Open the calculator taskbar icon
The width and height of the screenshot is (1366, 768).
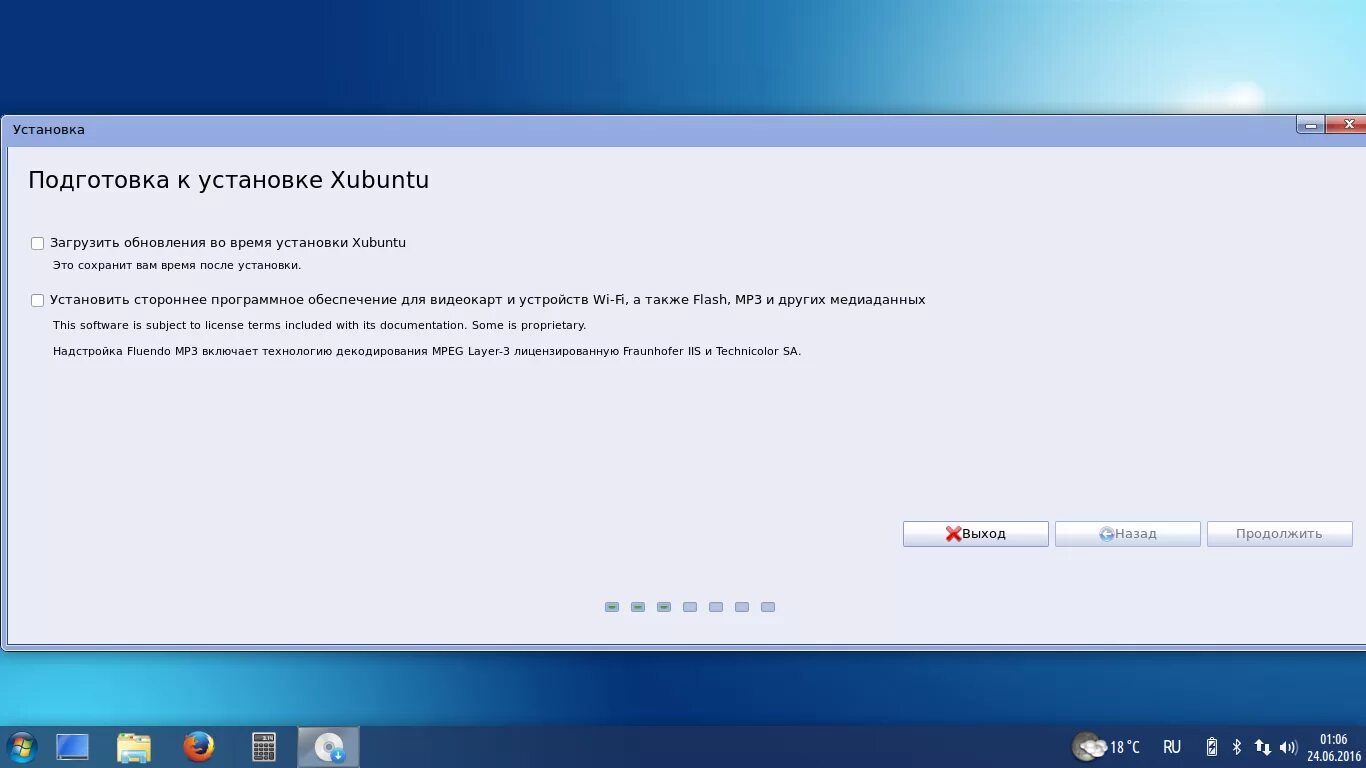point(264,747)
